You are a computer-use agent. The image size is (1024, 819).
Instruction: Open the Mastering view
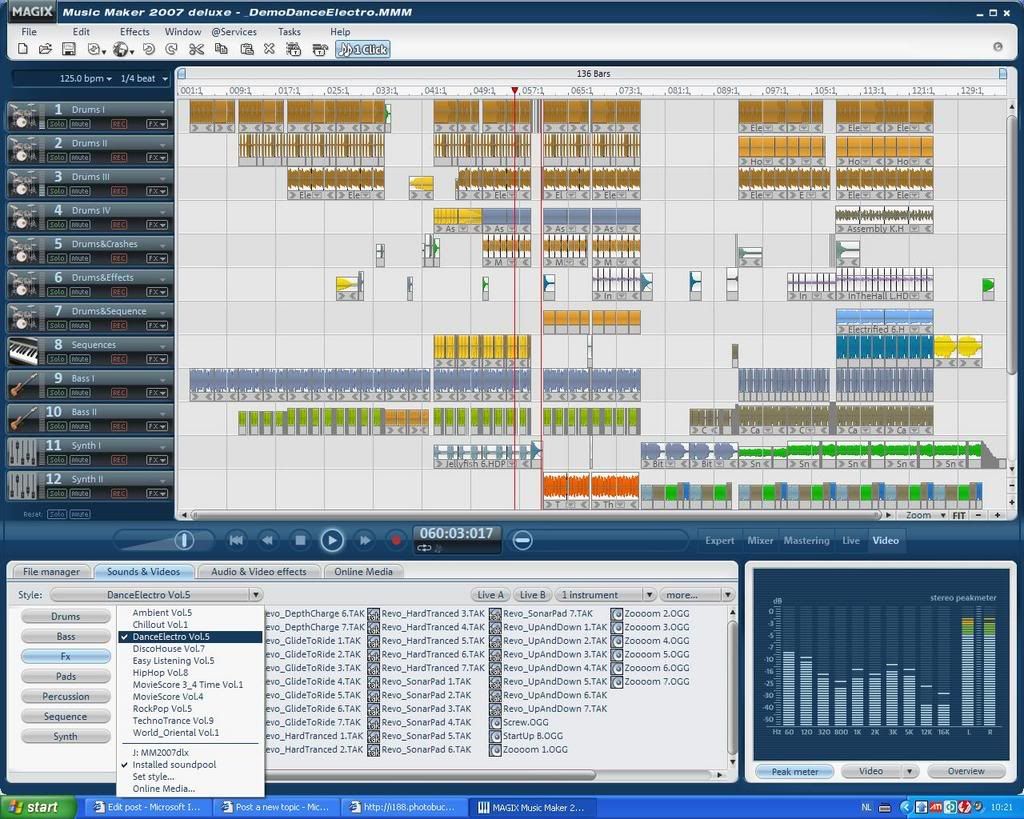pyautogui.click(x=807, y=541)
